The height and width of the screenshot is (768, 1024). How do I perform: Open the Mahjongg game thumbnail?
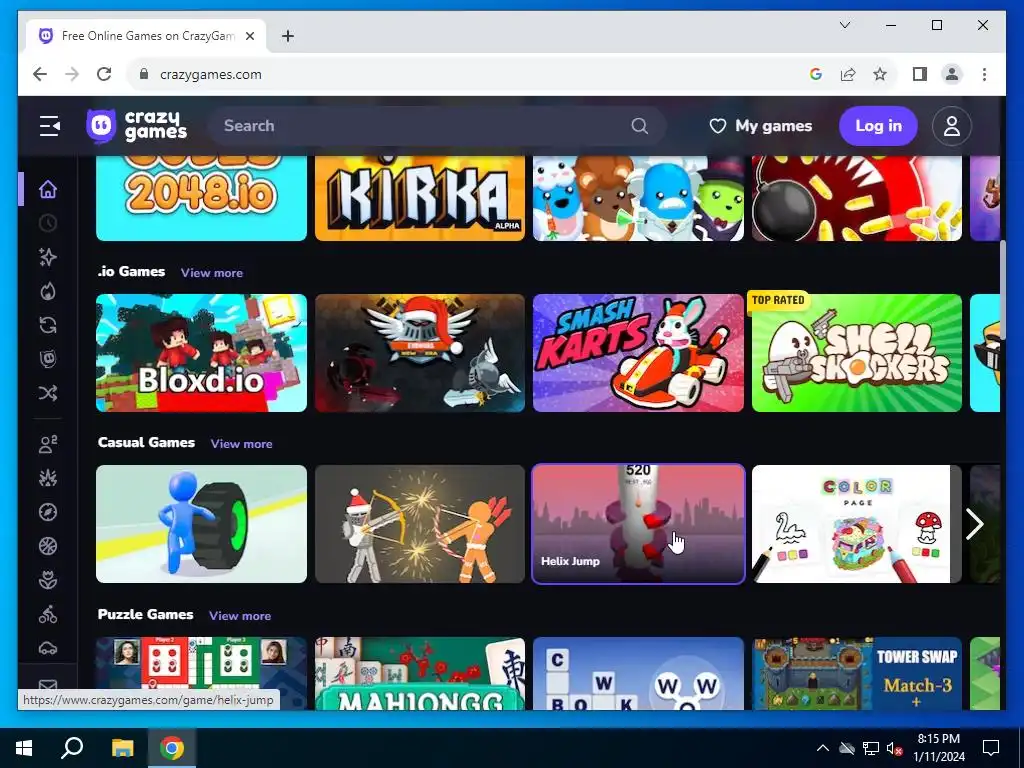(x=420, y=673)
